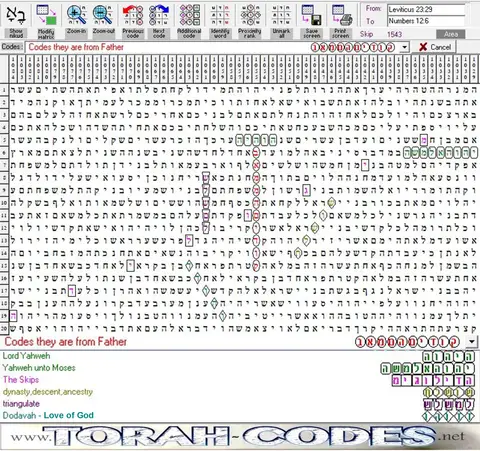
Task: Click the Identify word label button
Action: click(220, 33)
